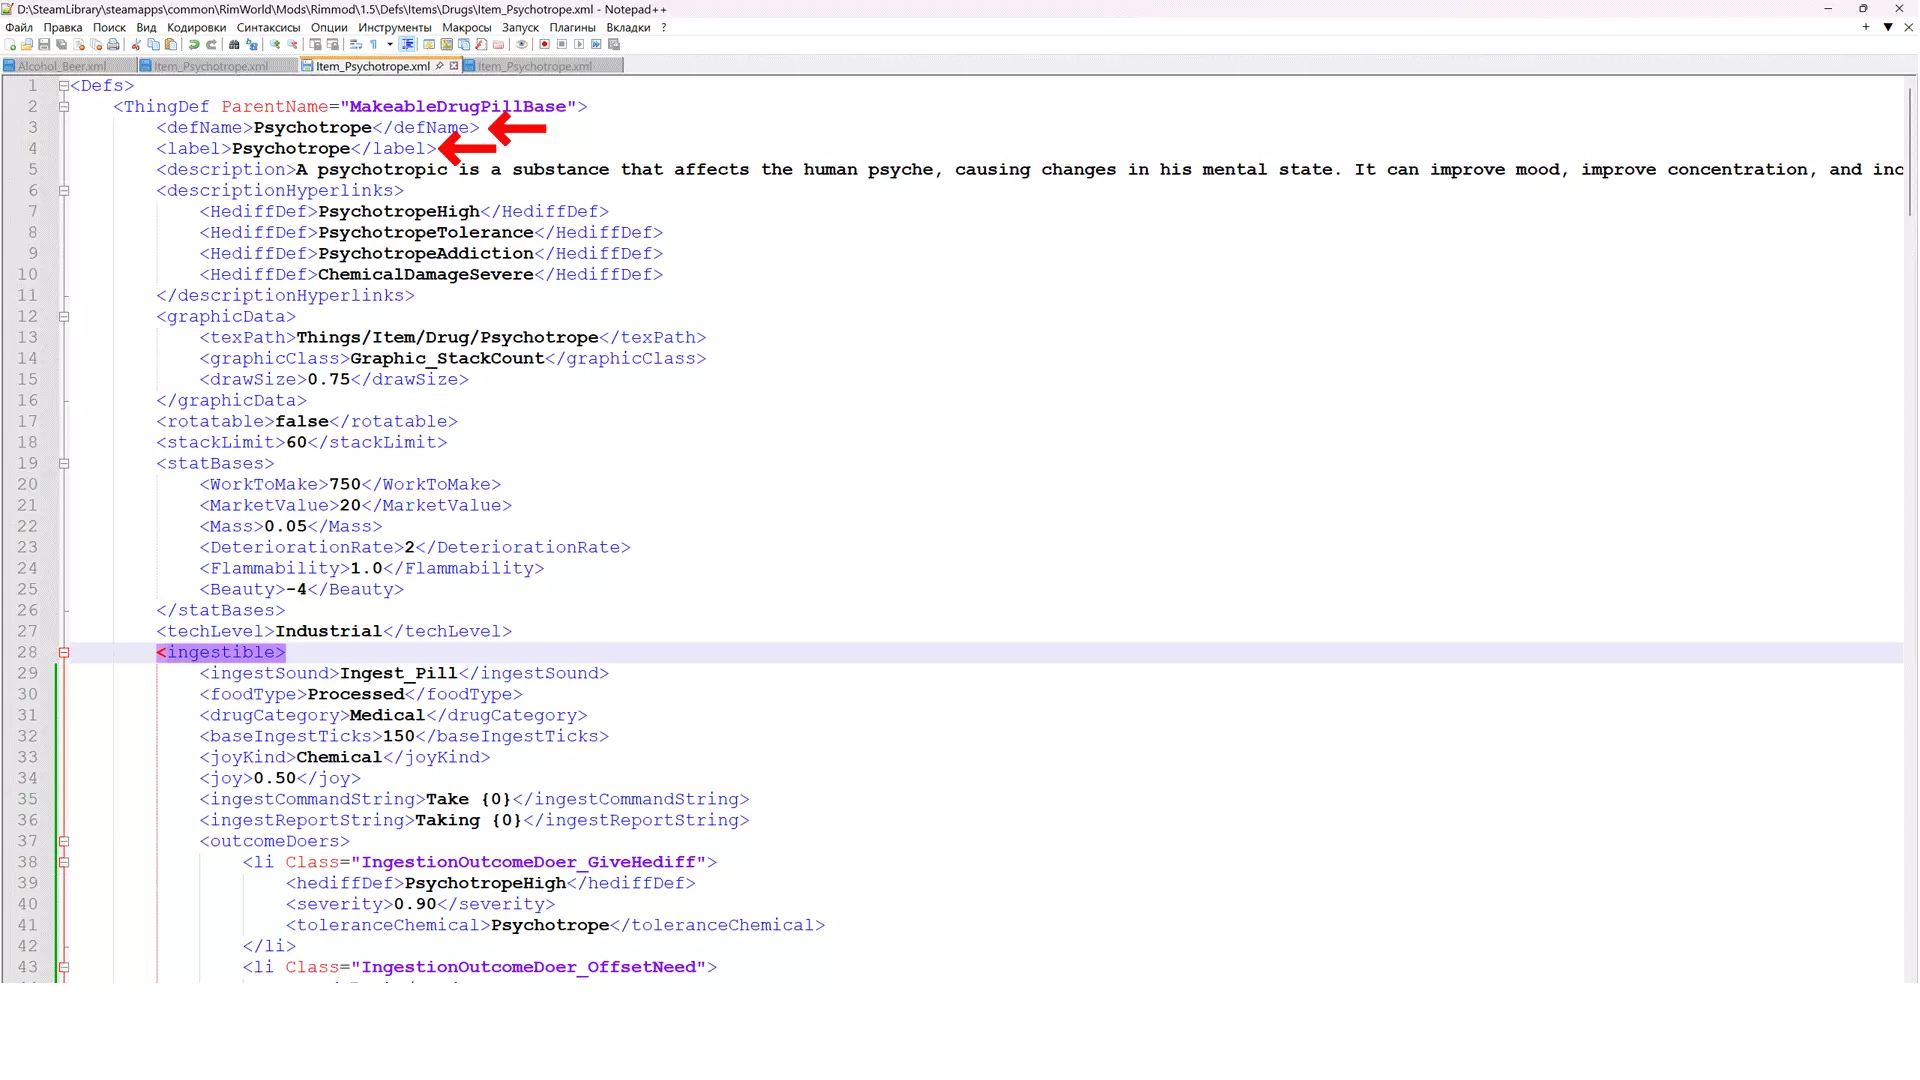Collapse the ThingDef fold on line 2
This screenshot has width=1920, height=1080.
click(x=64, y=107)
